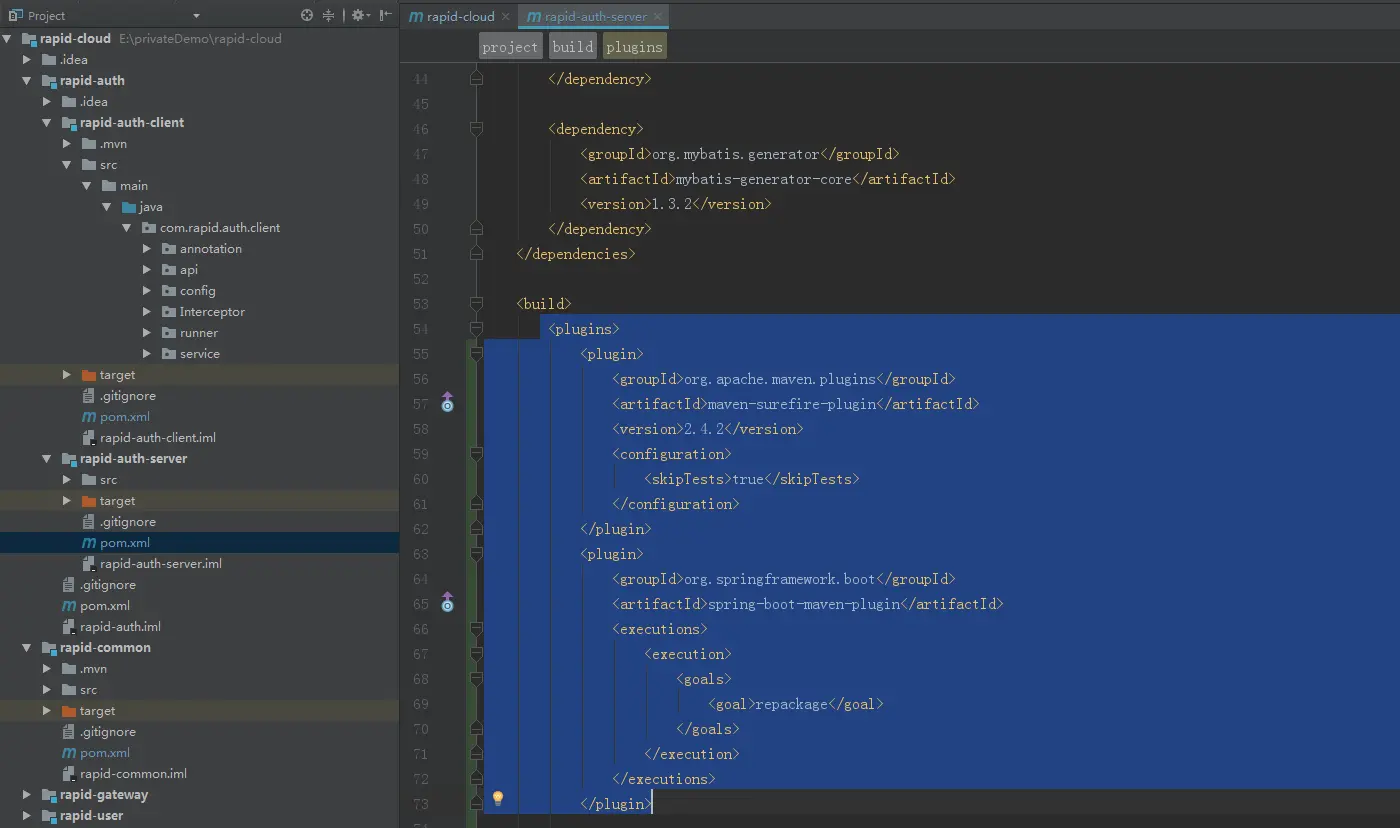Close the rapid-cloud editor tab

(x=505, y=17)
